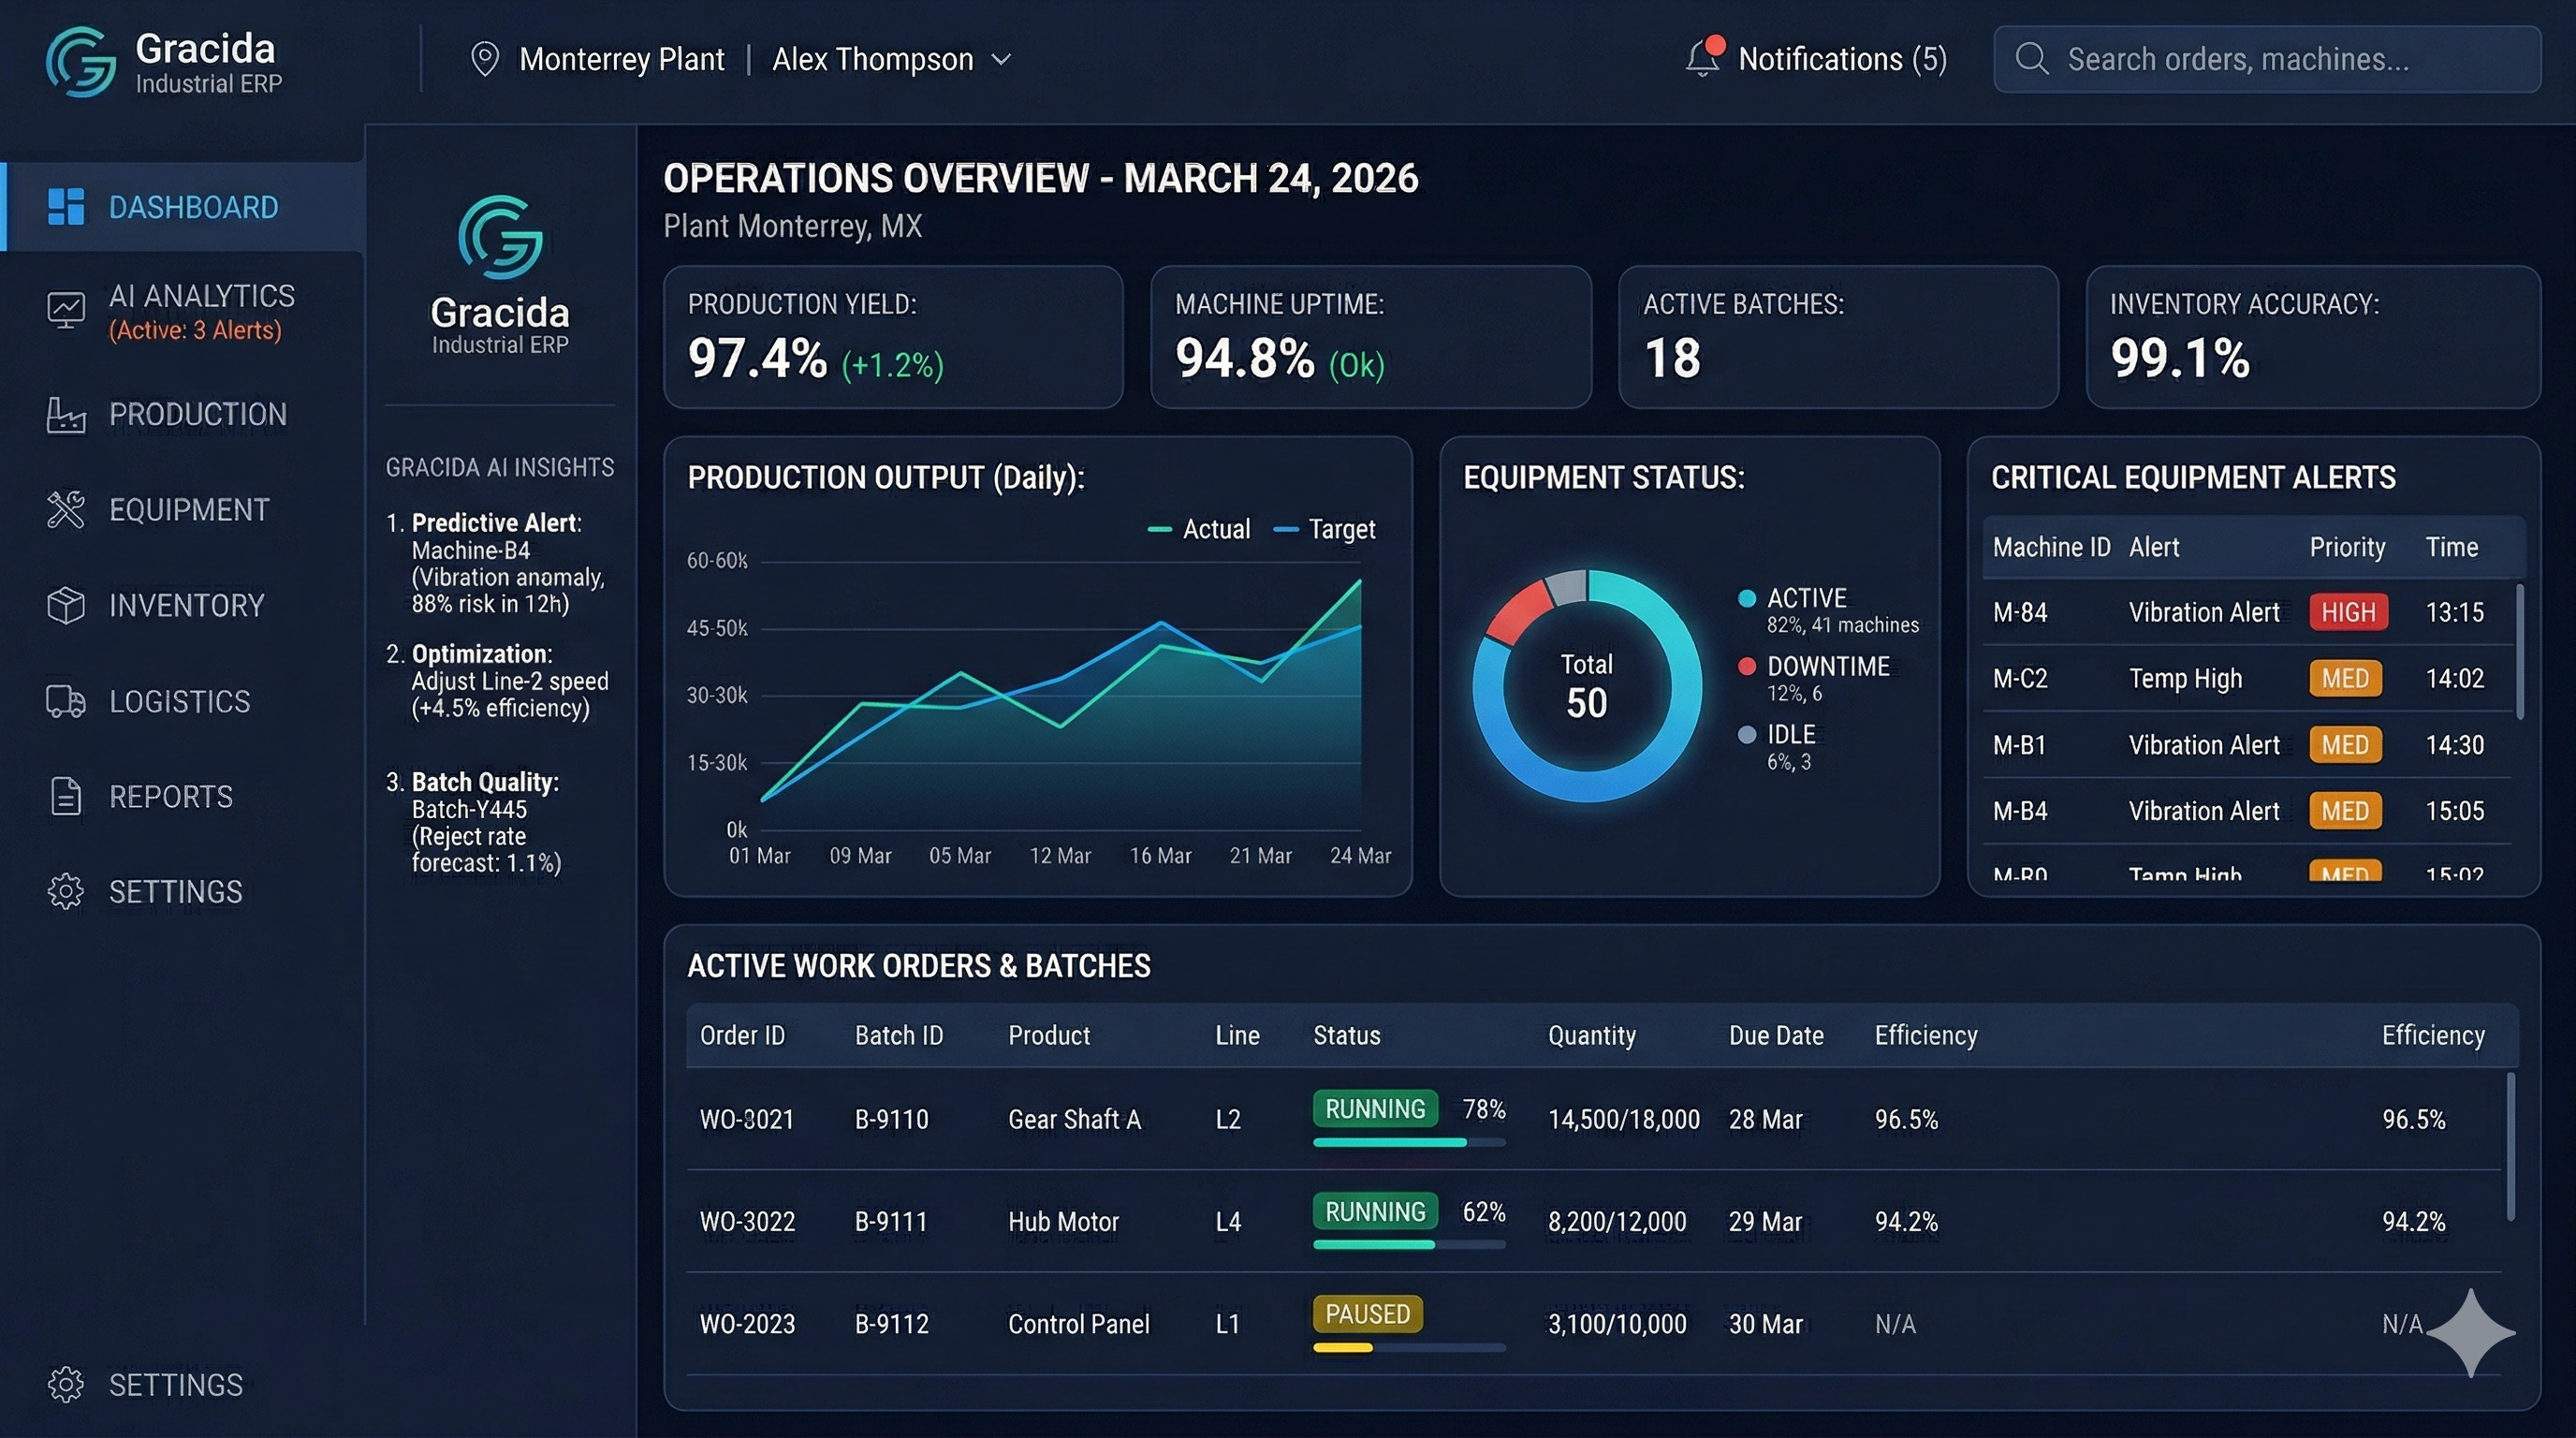Click the Production factory icon
This screenshot has width=2576, height=1438.
66,414
